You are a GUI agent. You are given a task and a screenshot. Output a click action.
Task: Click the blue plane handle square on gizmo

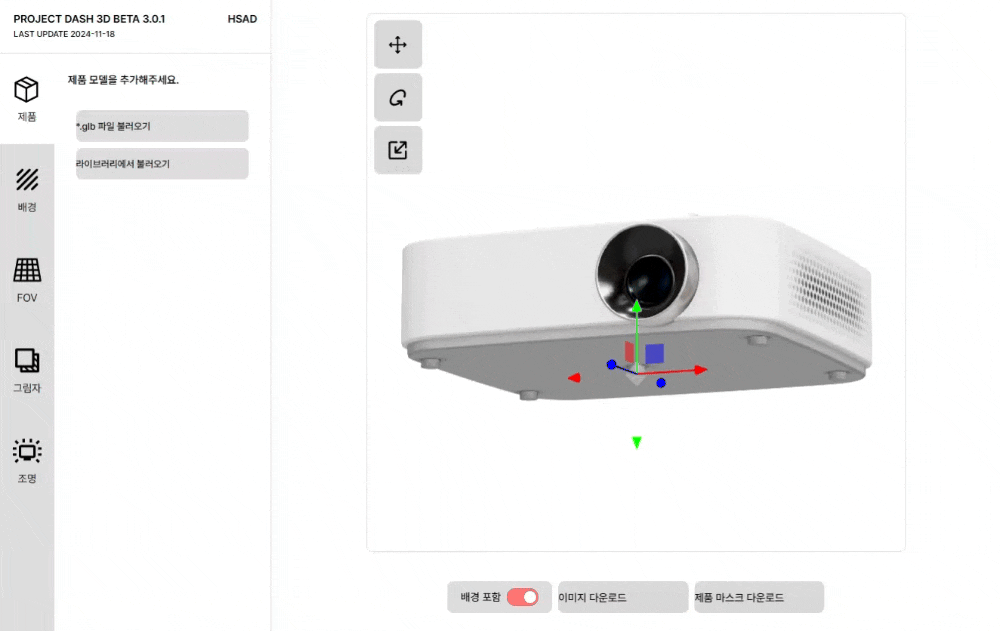[654, 353]
